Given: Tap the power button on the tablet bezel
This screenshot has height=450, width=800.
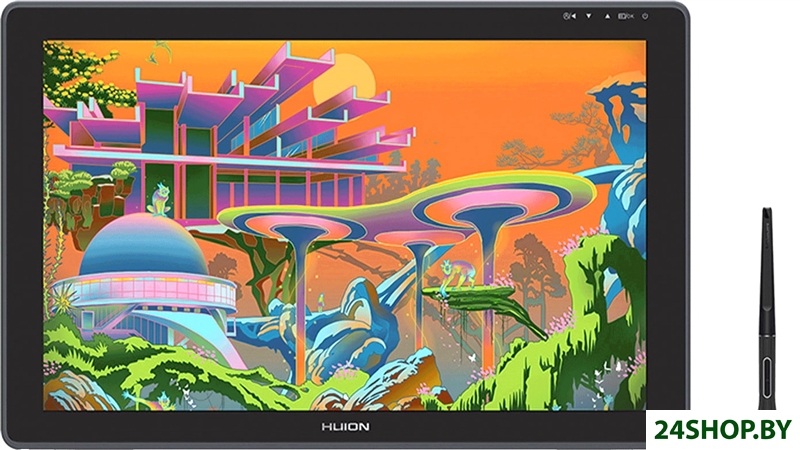Looking at the screenshot, I should pyautogui.click(x=645, y=16).
